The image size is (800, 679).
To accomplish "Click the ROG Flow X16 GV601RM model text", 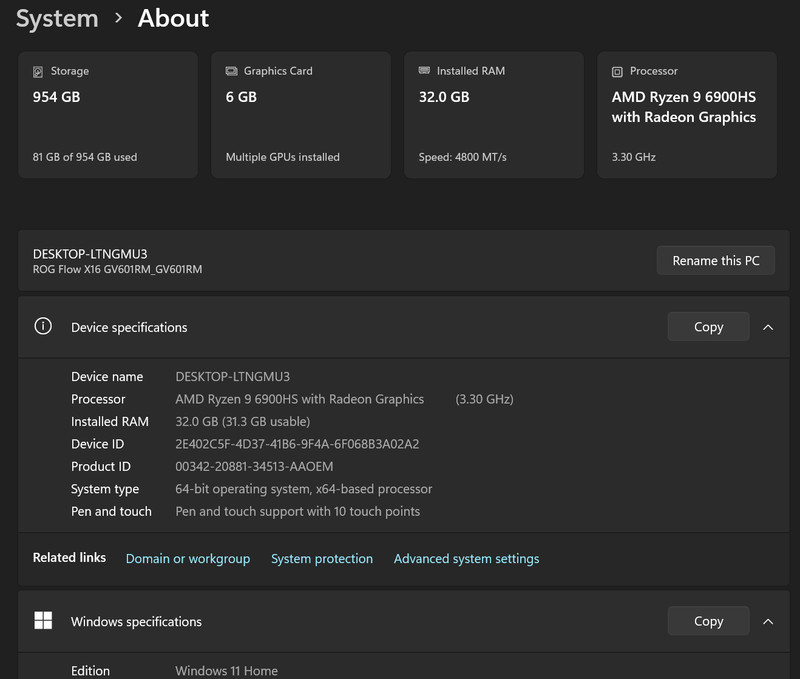I will click(x=117, y=269).
